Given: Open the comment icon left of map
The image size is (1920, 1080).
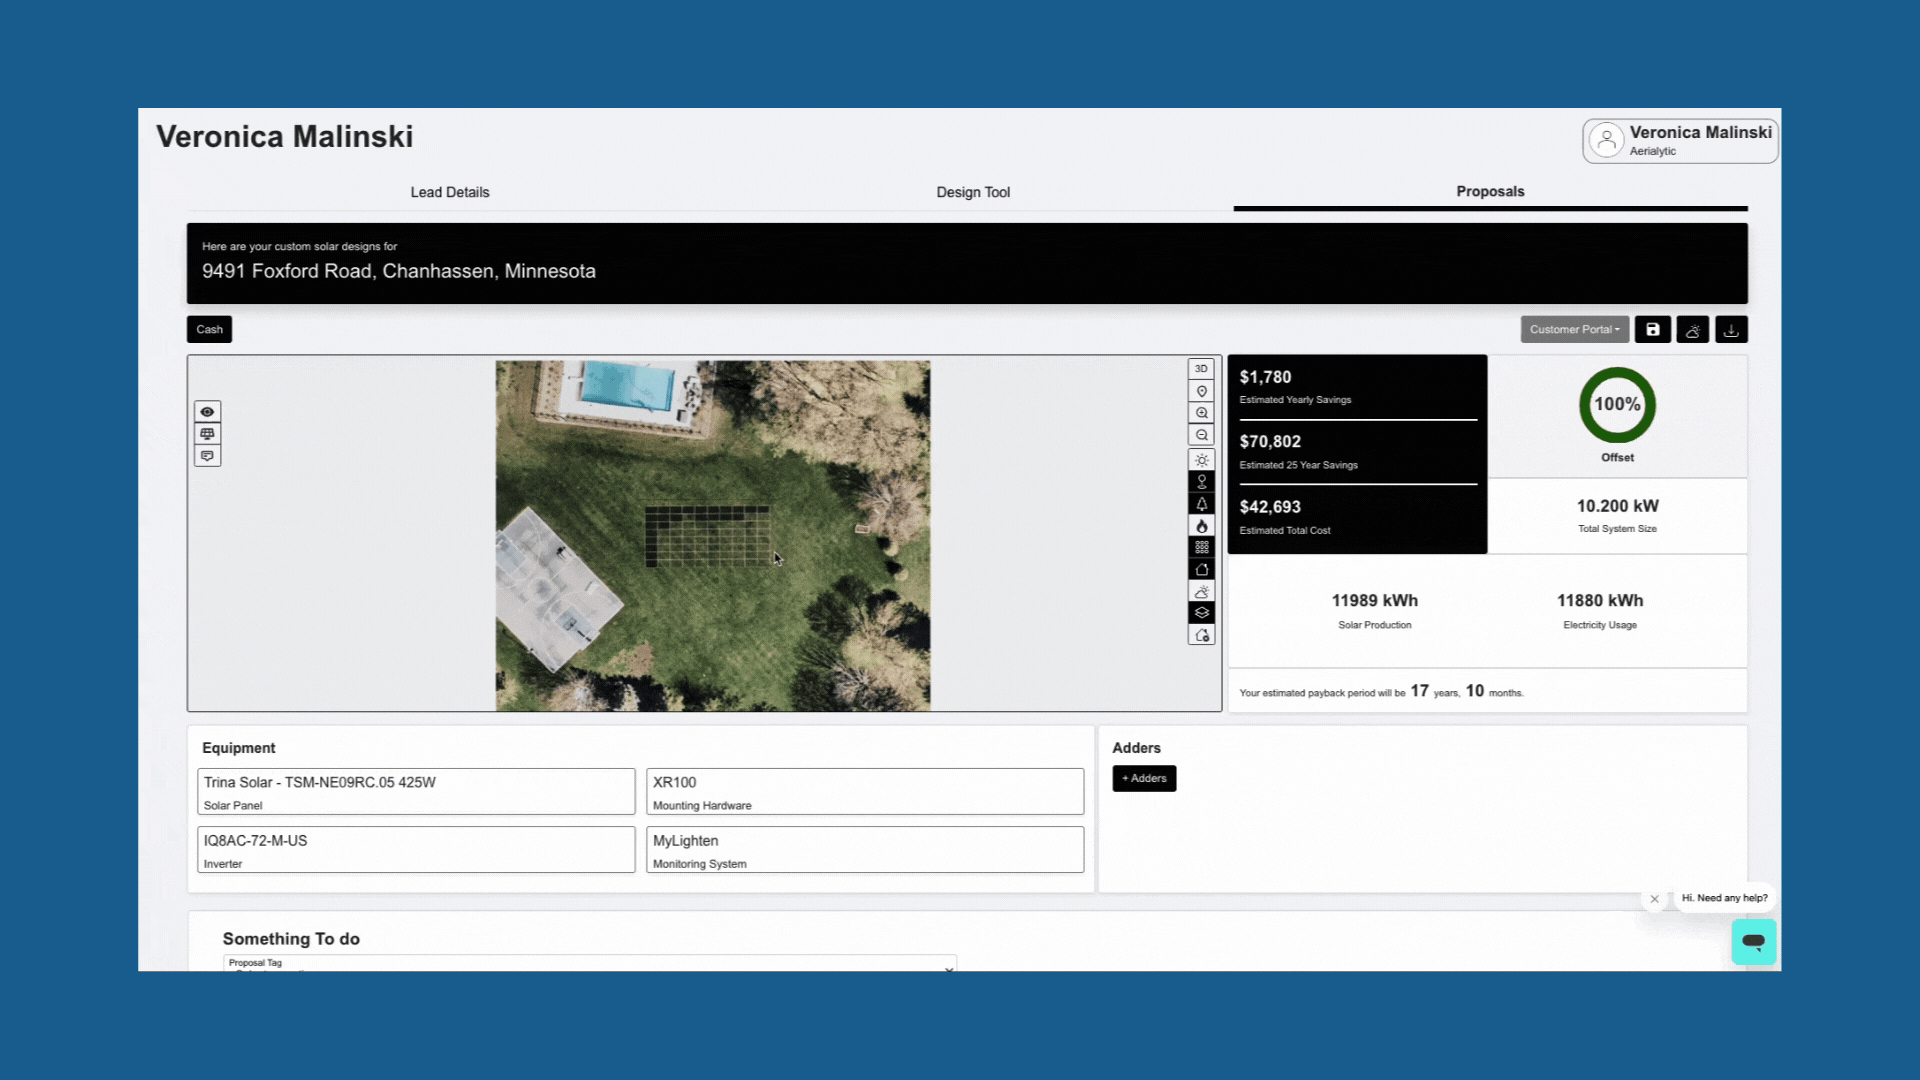Looking at the screenshot, I should 207,456.
